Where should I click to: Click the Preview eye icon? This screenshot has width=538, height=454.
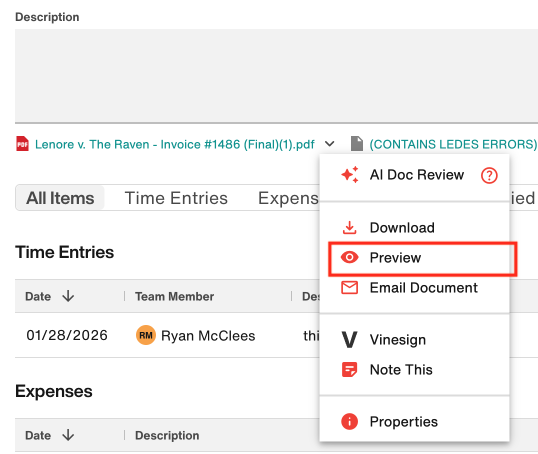point(349,257)
